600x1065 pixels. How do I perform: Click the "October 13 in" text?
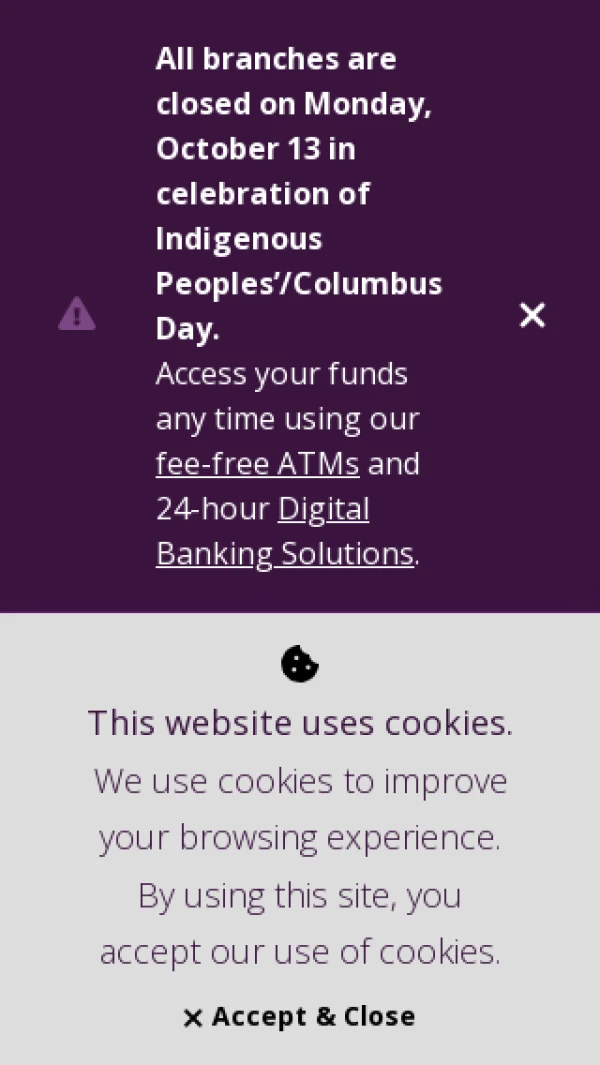[255, 149]
